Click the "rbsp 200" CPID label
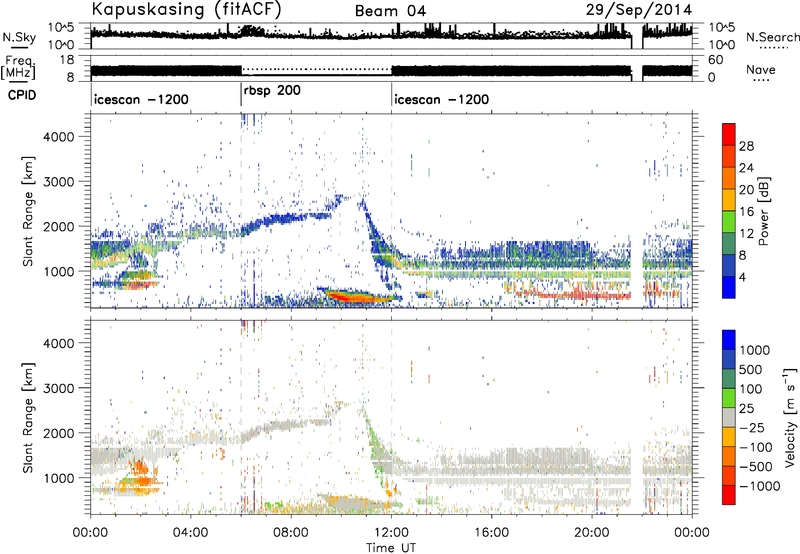 (272, 91)
